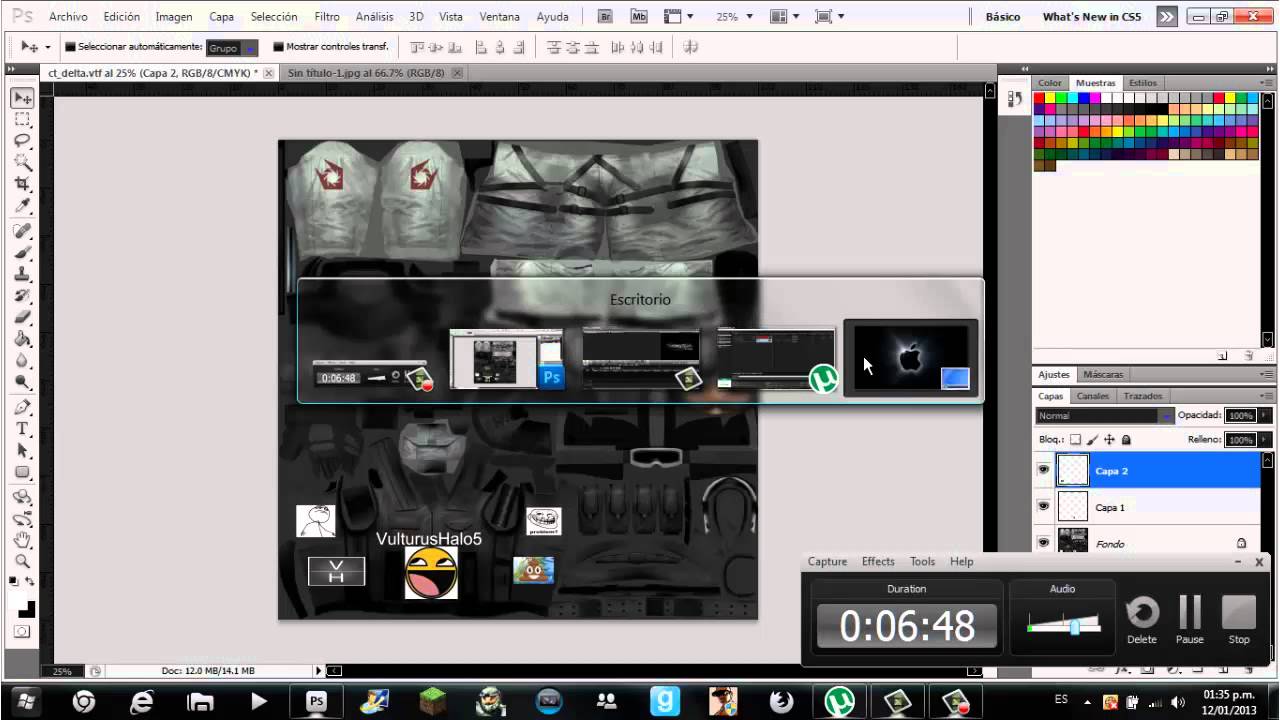The width and height of the screenshot is (1280, 720).
Task: Open the Filtro menu
Action: (x=327, y=17)
